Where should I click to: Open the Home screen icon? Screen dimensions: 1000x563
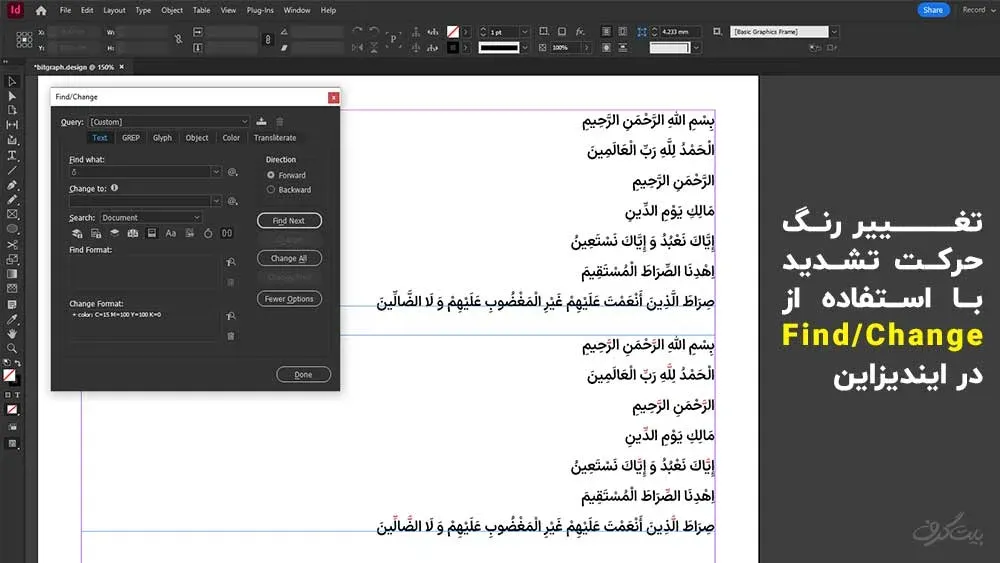[x=41, y=10]
